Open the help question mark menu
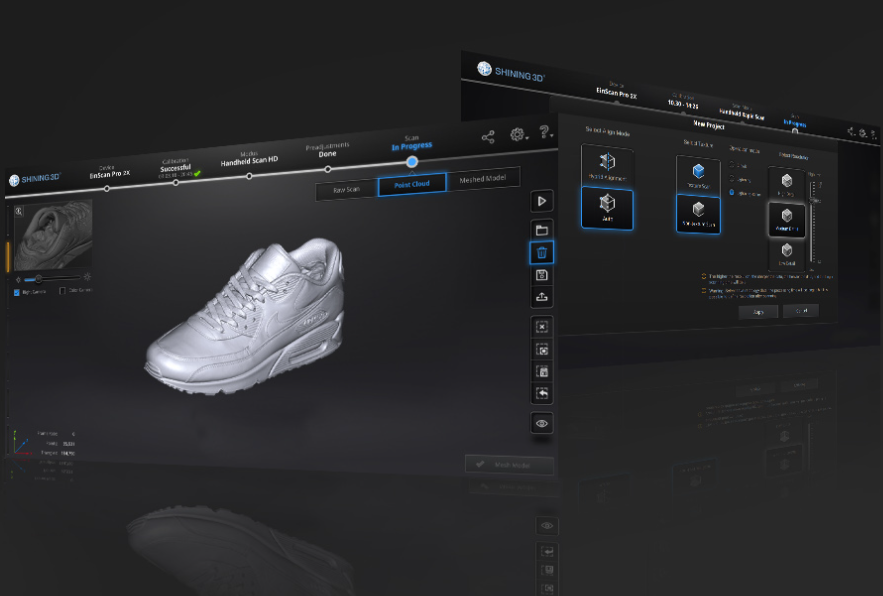883x596 pixels. 545,132
